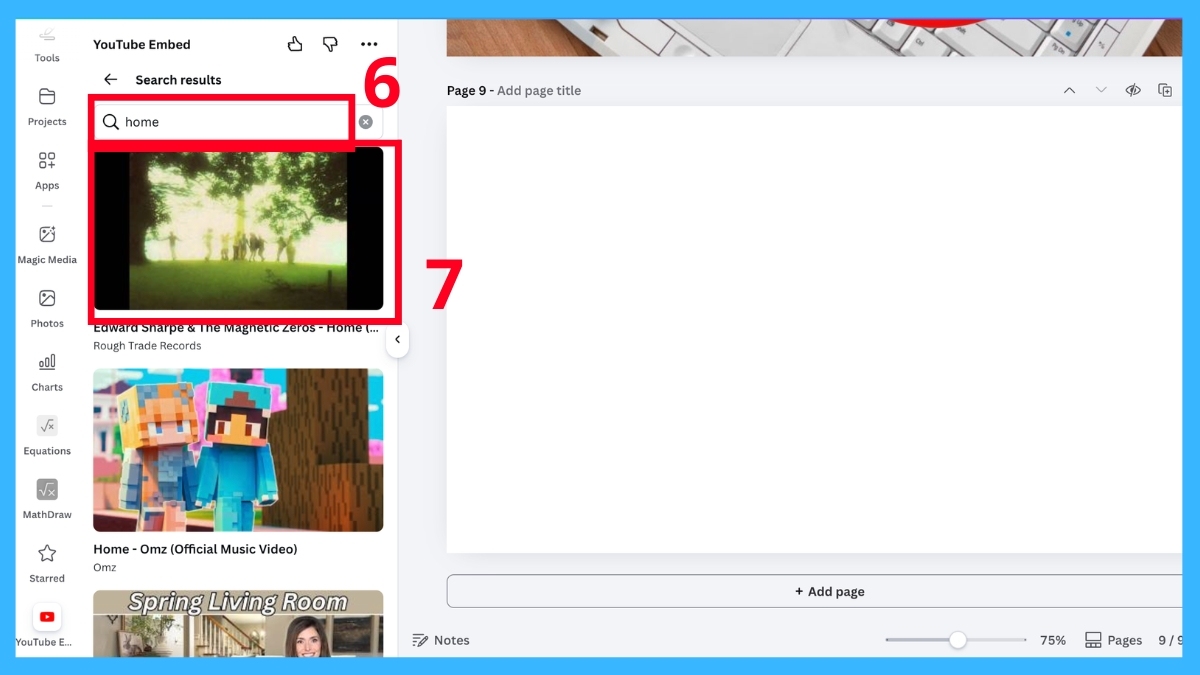Go back to Search results
Viewport: 1200px width, 675px height.
pyautogui.click(x=110, y=79)
